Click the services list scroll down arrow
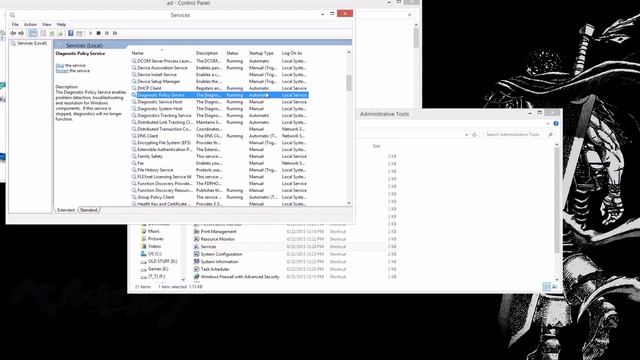Viewport: 640px width, 360px height. click(x=349, y=203)
